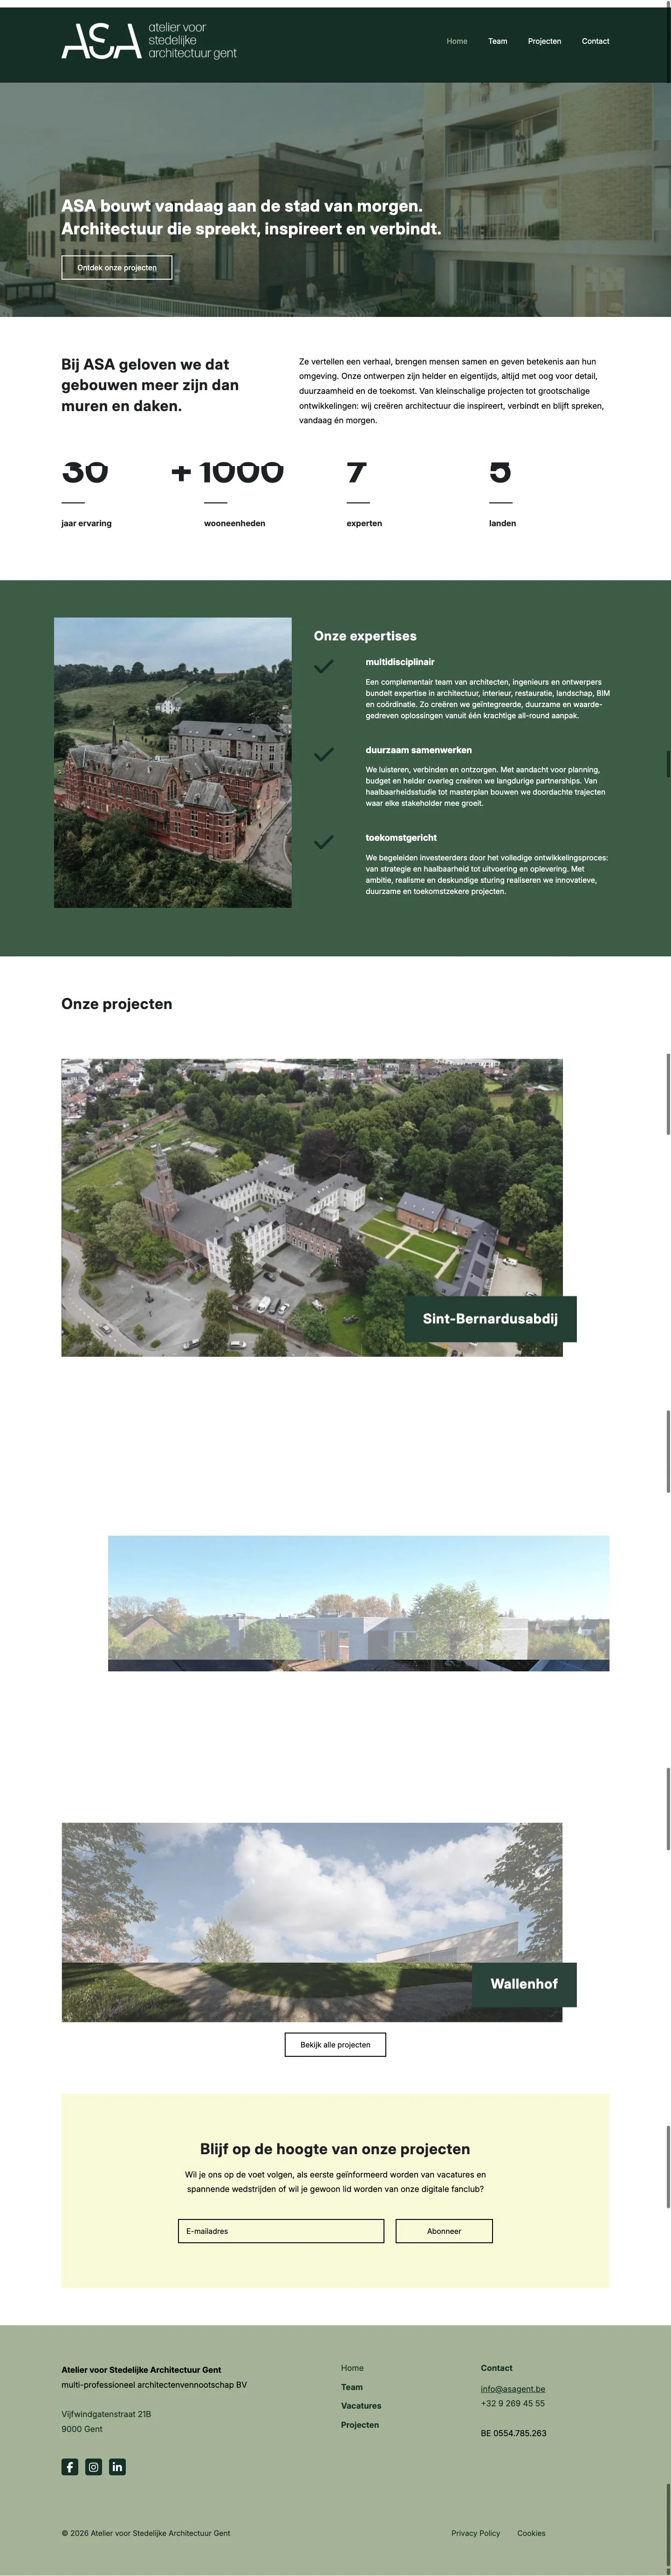Open the Cookies footer link

(531, 2533)
